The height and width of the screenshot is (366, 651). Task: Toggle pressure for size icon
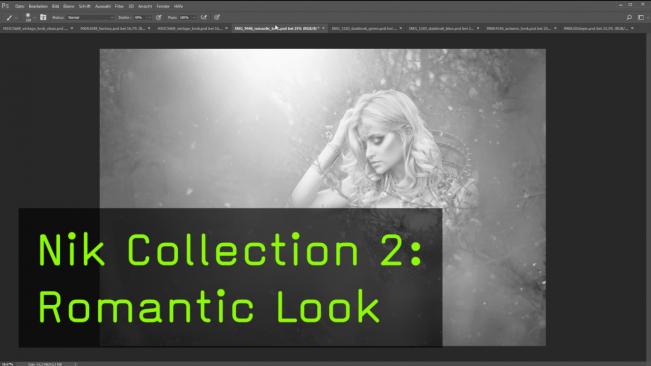217,17
